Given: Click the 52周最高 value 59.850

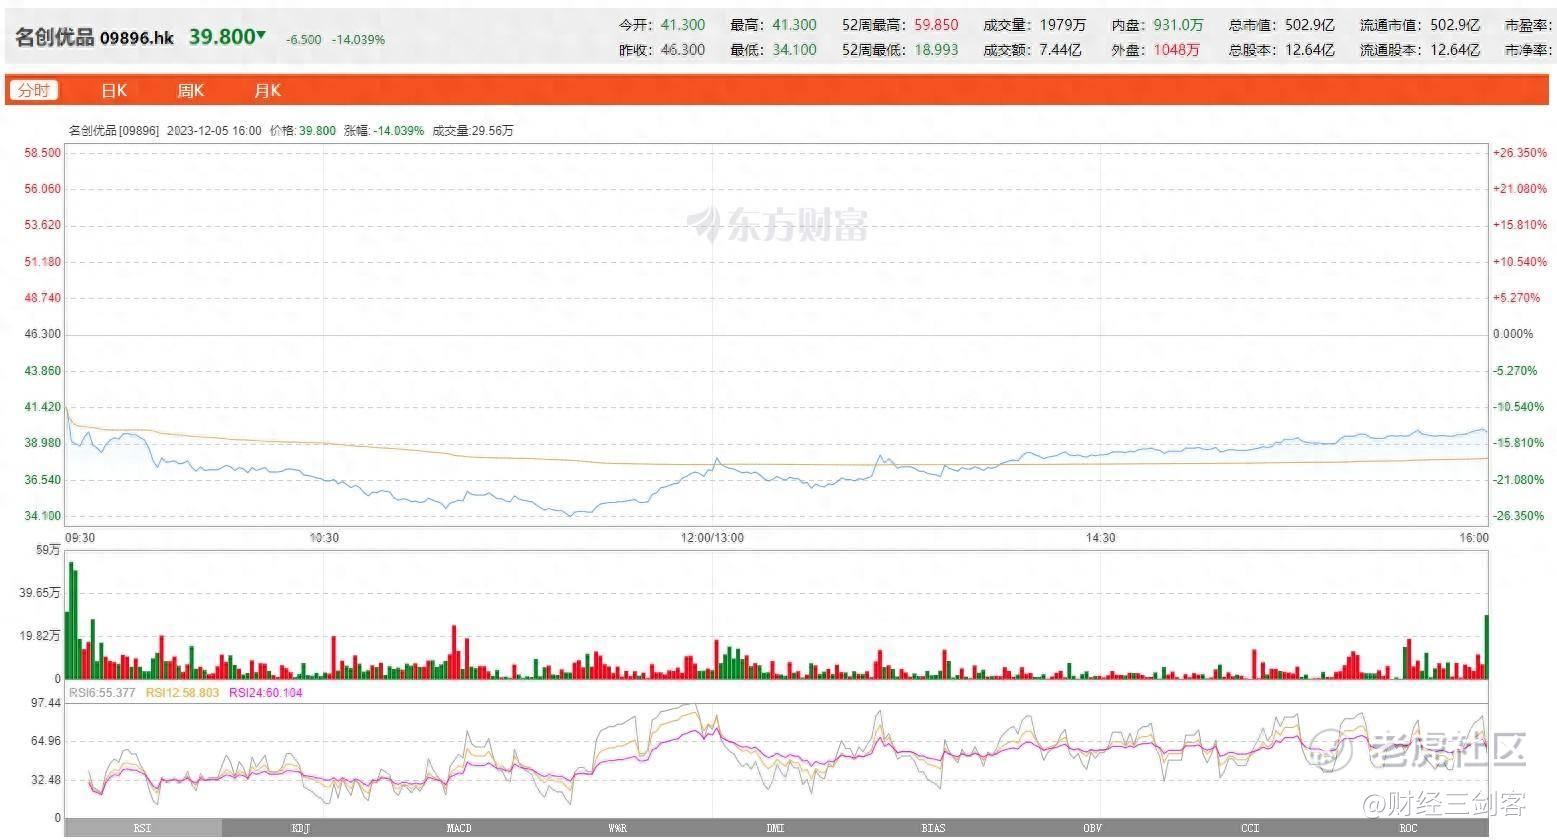Looking at the screenshot, I should (x=936, y=25).
